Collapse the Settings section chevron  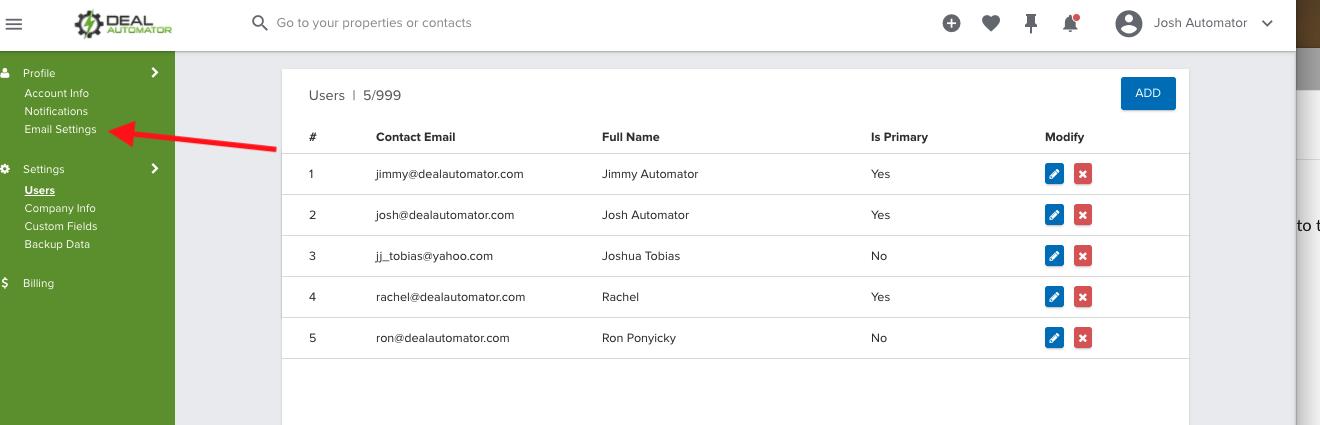click(x=155, y=169)
